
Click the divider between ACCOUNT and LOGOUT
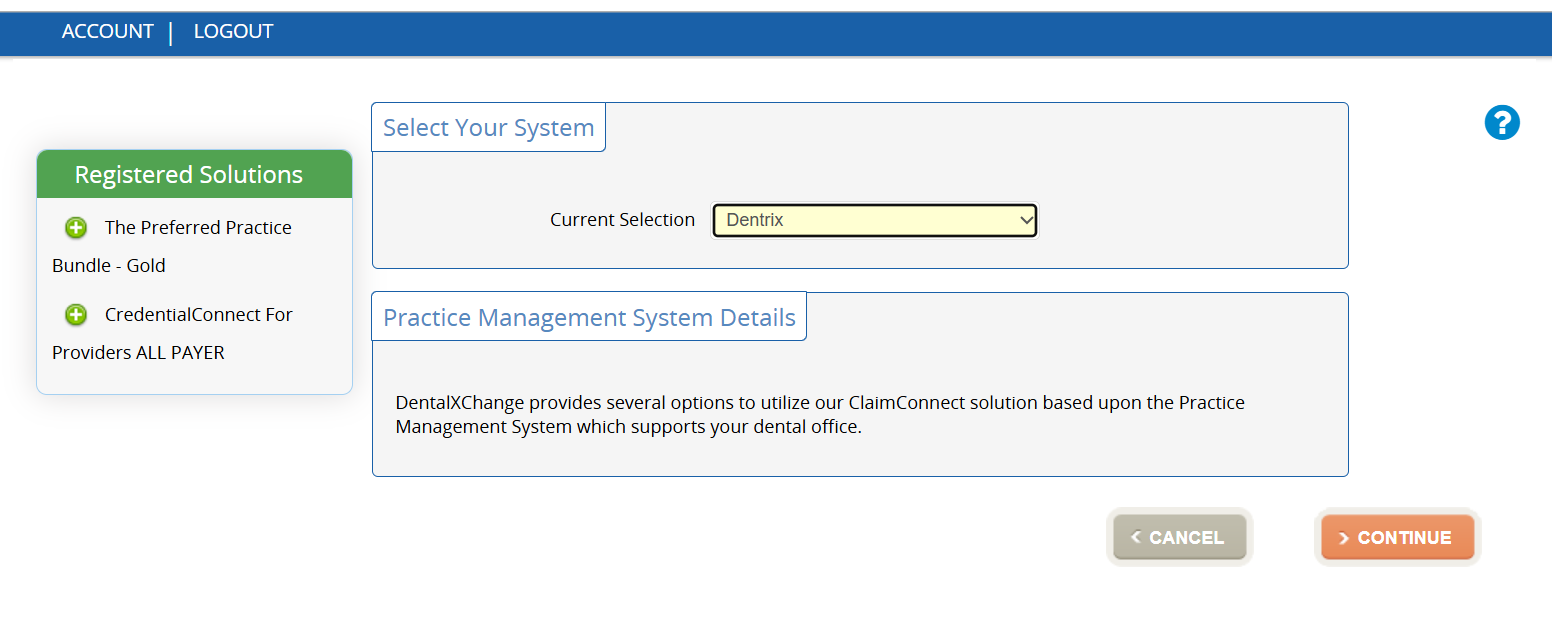(x=171, y=33)
